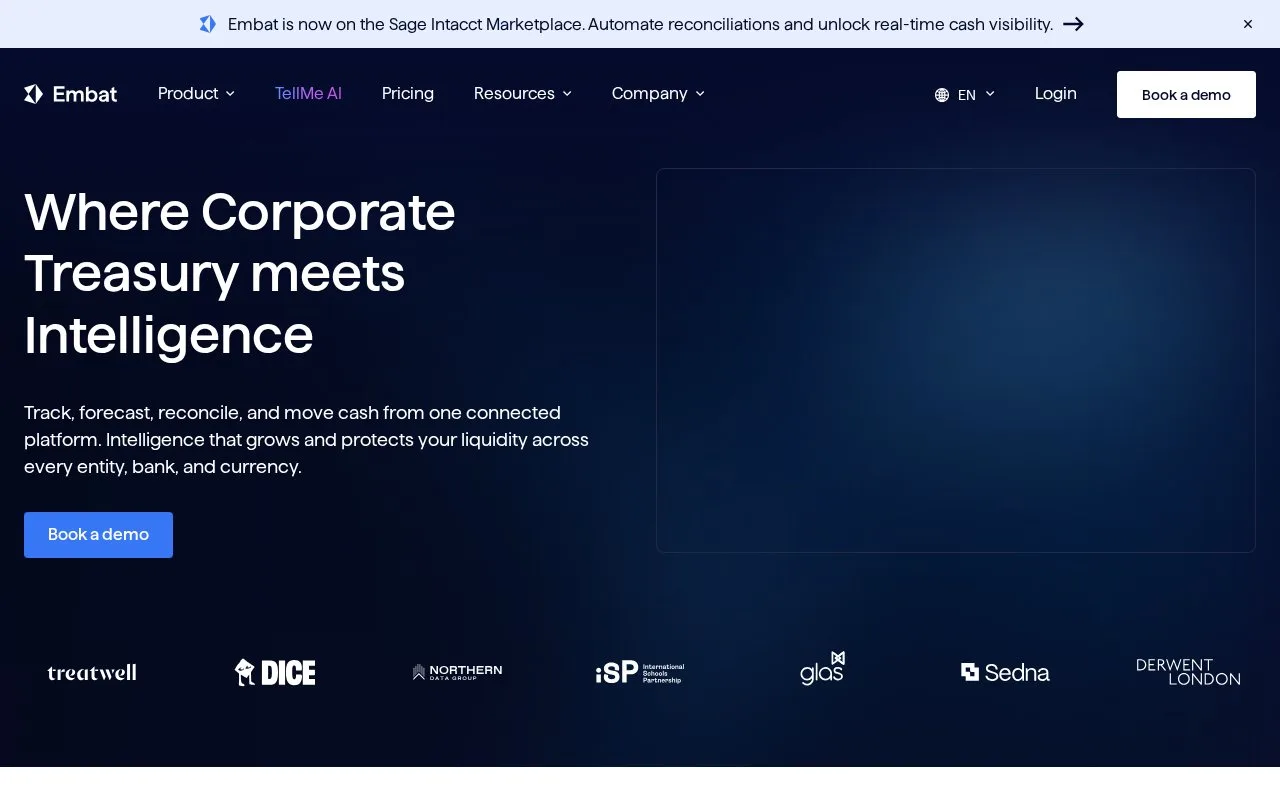Click the ISP International Schools Partnership logo
This screenshot has height=800, width=1280.
640,672
